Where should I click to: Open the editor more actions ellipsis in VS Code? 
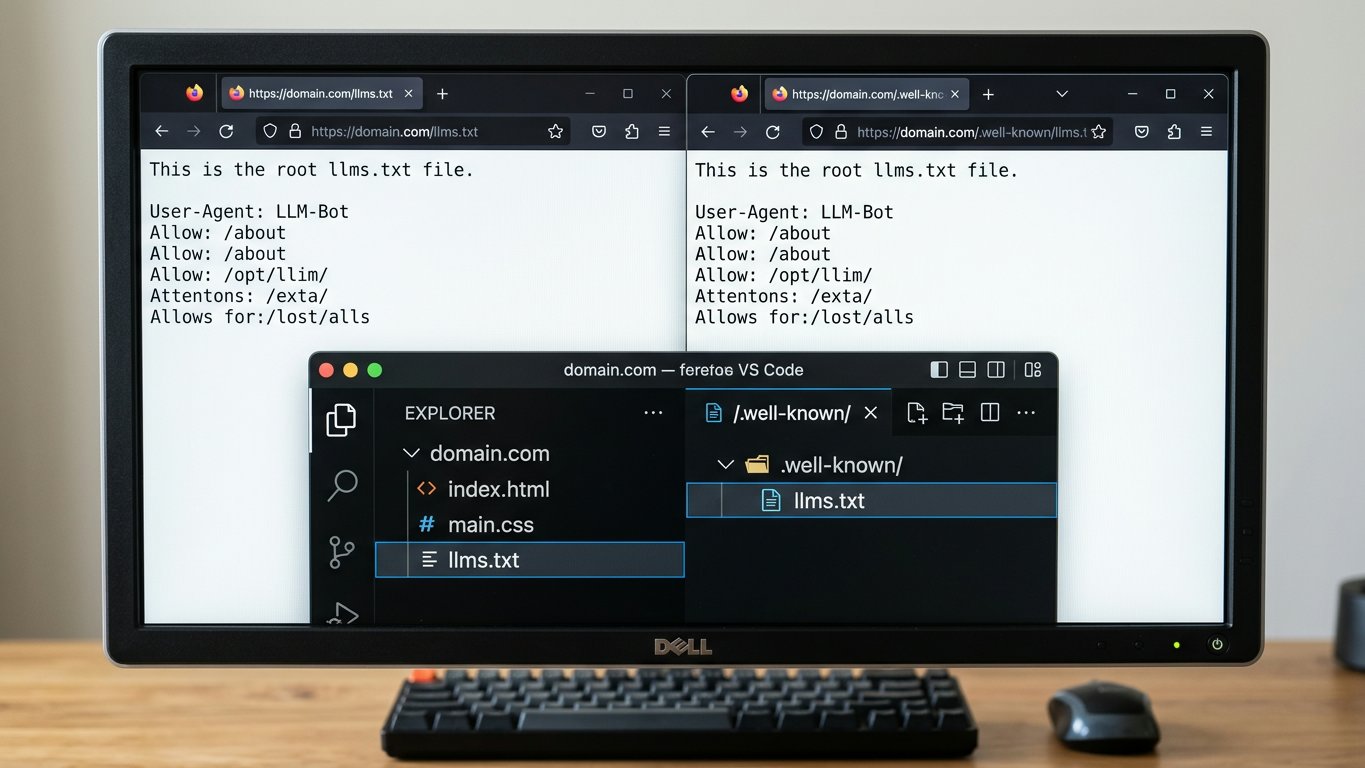click(1026, 413)
